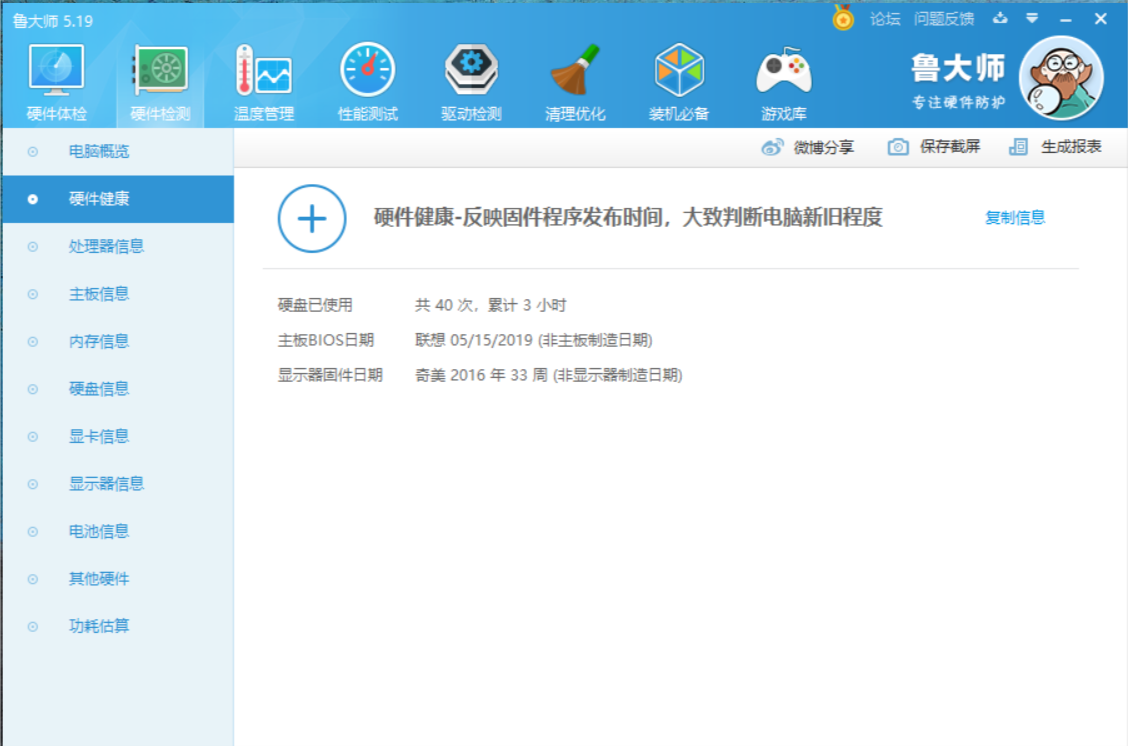The height and width of the screenshot is (746, 1128).
Task: Click the report icon for 生成报表
Action: pos(1018,147)
